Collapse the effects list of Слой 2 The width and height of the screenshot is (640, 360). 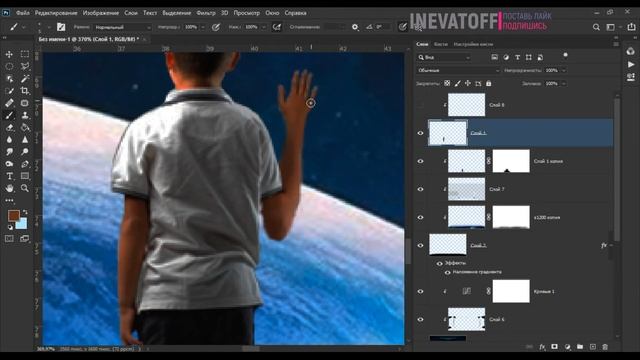[611, 245]
